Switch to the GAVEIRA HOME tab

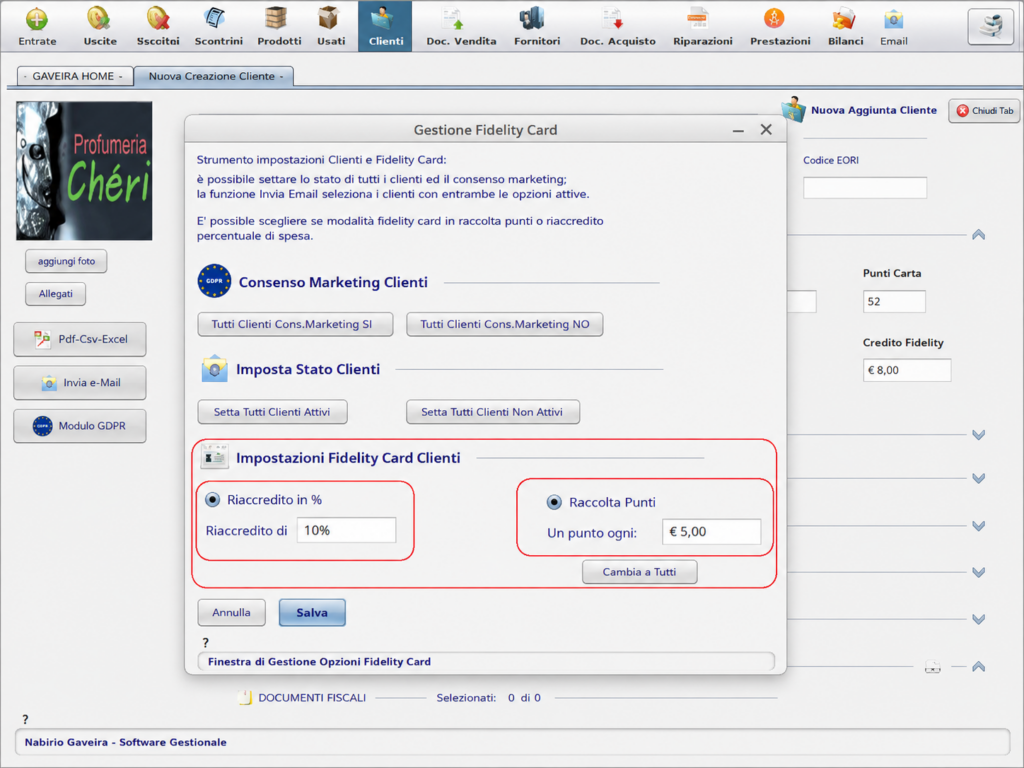click(x=74, y=76)
